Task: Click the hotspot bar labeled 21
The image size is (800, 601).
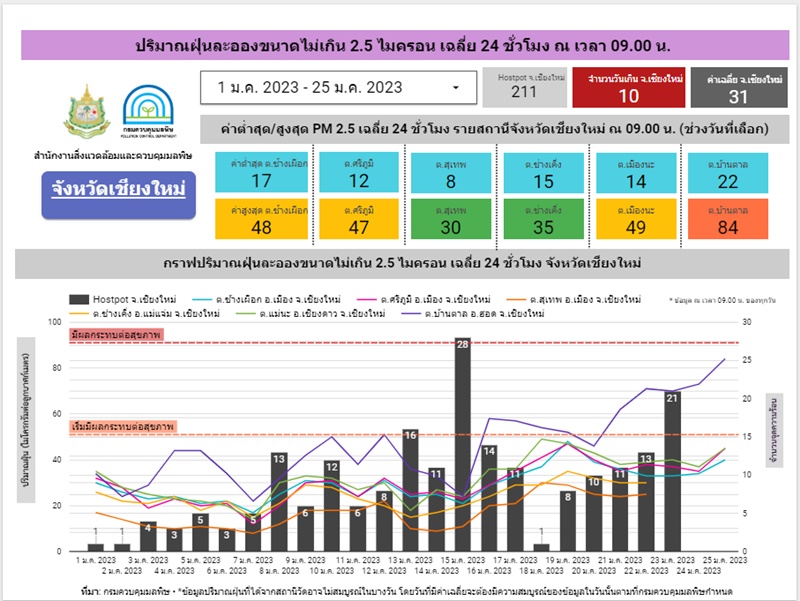Action: [x=672, y=470]
